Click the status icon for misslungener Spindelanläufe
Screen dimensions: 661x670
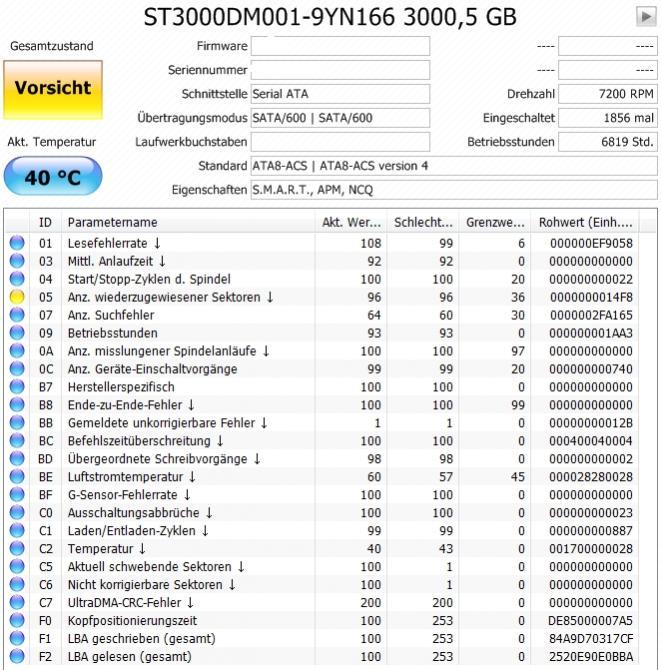pyautogui.click(x=17, y=350)
